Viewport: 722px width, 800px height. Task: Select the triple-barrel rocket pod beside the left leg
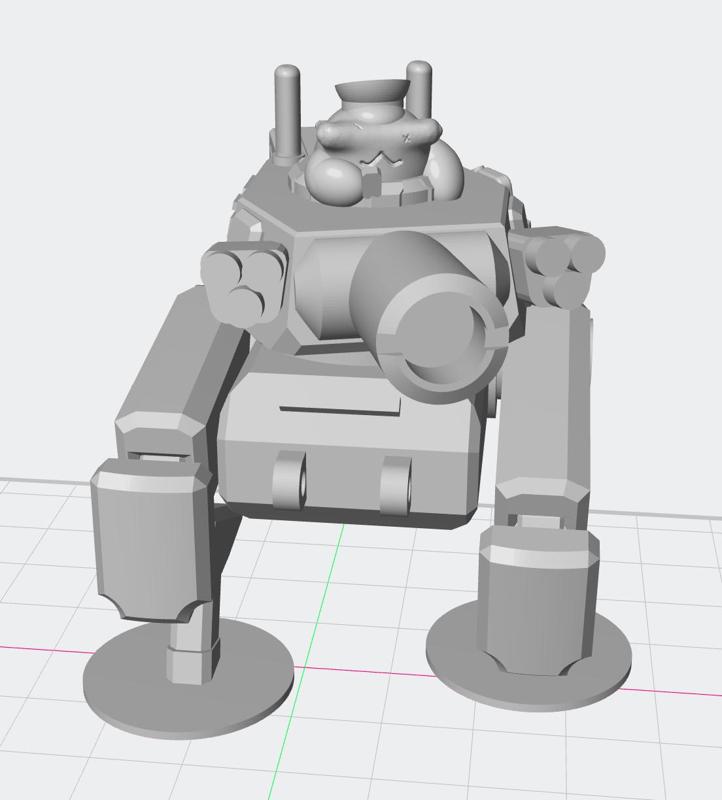pyautogui.click(x=246, y=283)
